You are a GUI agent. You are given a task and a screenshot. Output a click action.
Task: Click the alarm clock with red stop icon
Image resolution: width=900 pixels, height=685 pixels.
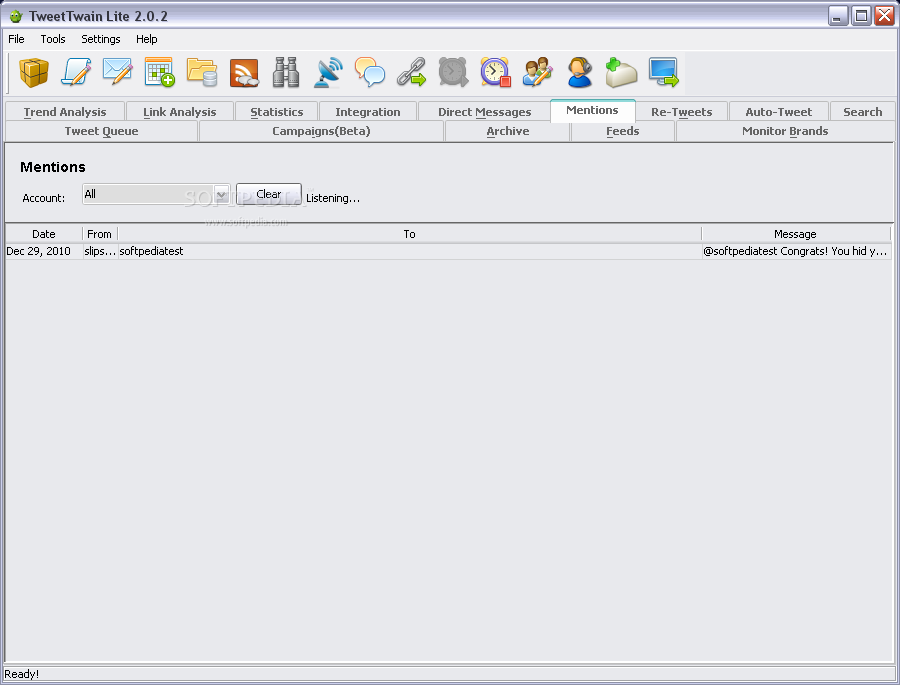tap(495, 72)
